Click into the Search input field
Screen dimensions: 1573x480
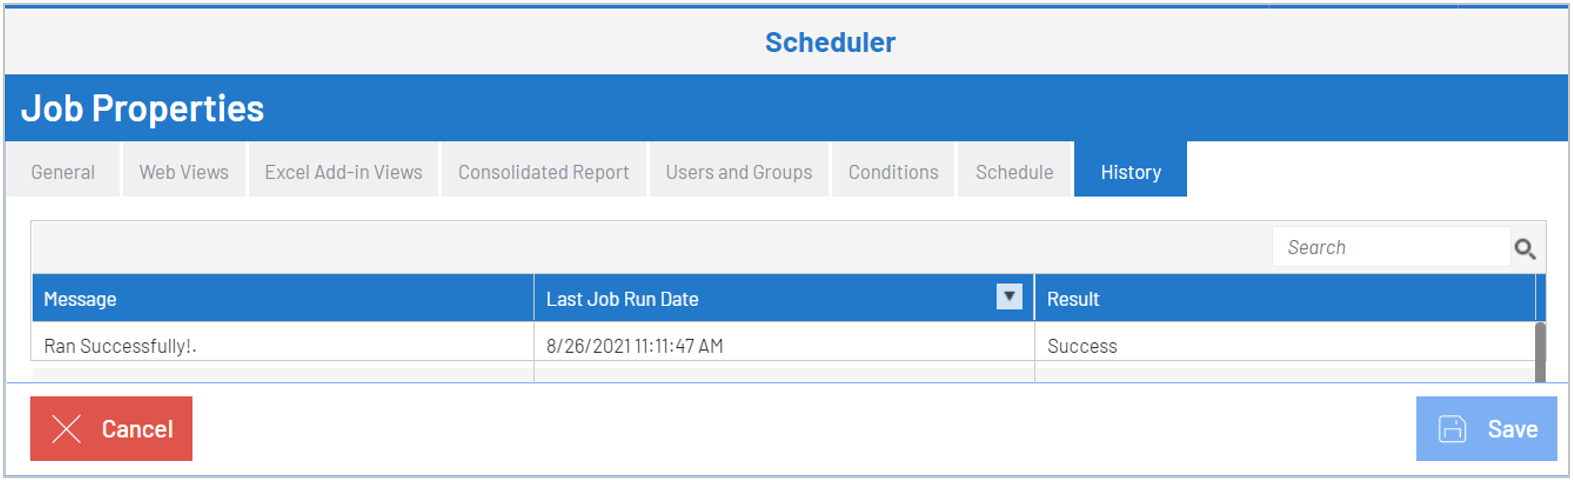click(1390, 248)
